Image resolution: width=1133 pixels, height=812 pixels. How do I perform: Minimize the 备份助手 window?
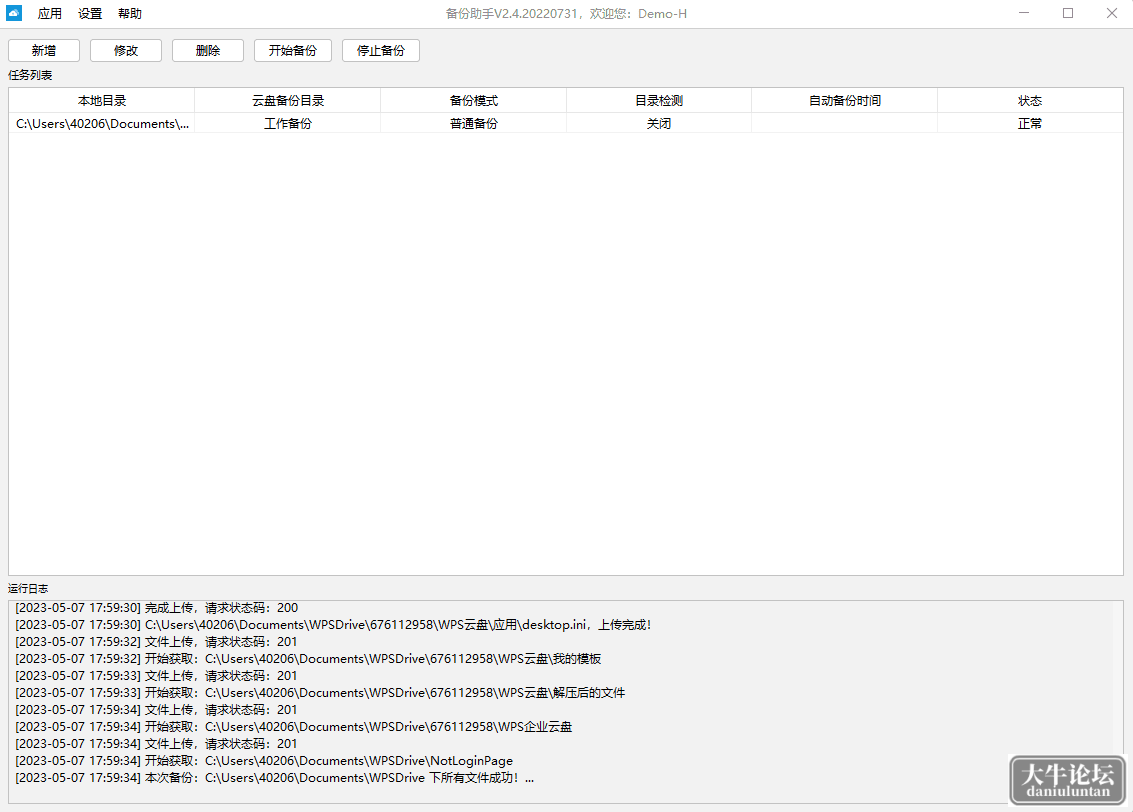[x=1024, y=13]
